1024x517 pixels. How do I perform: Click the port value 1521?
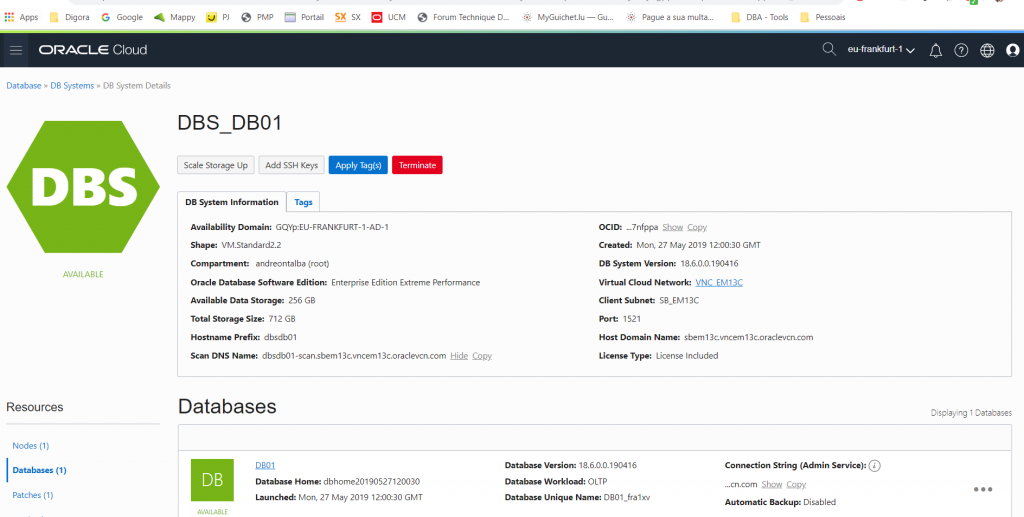(632, 319)
